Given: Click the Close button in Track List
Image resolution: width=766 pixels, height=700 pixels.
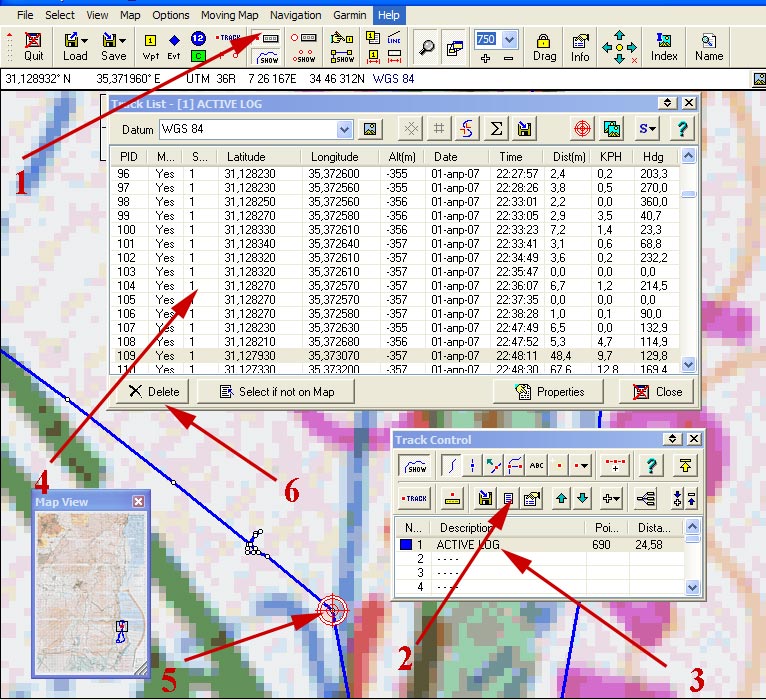Looking at the screenshot, I should click(x=656, y=392).
